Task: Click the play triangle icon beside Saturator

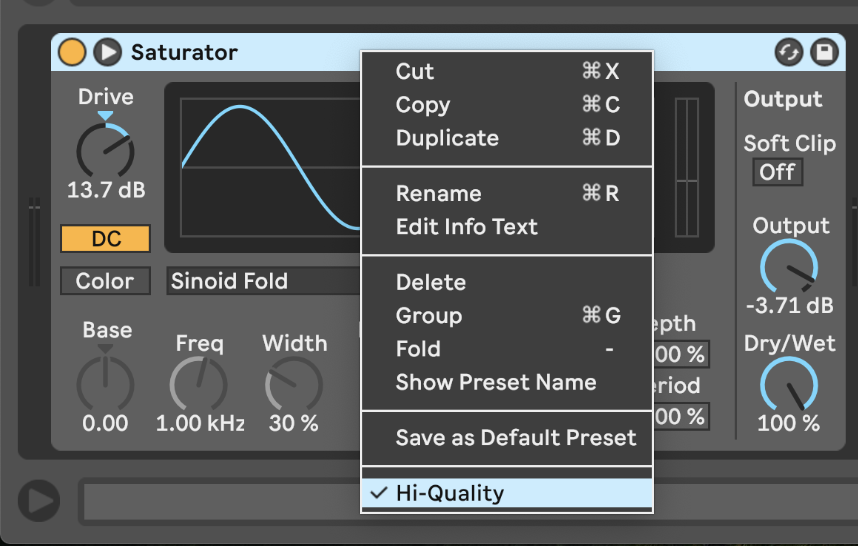Action: [x=107, y=52]
